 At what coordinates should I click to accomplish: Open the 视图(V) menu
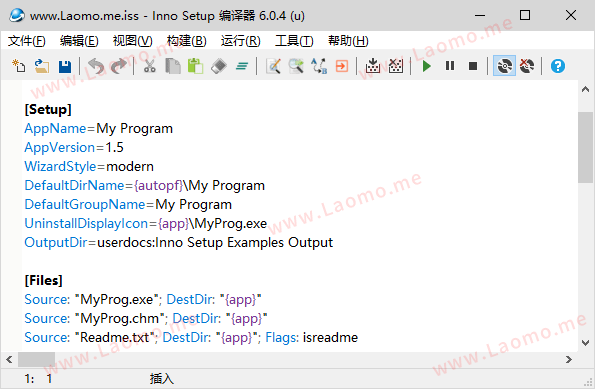point(132,41)
